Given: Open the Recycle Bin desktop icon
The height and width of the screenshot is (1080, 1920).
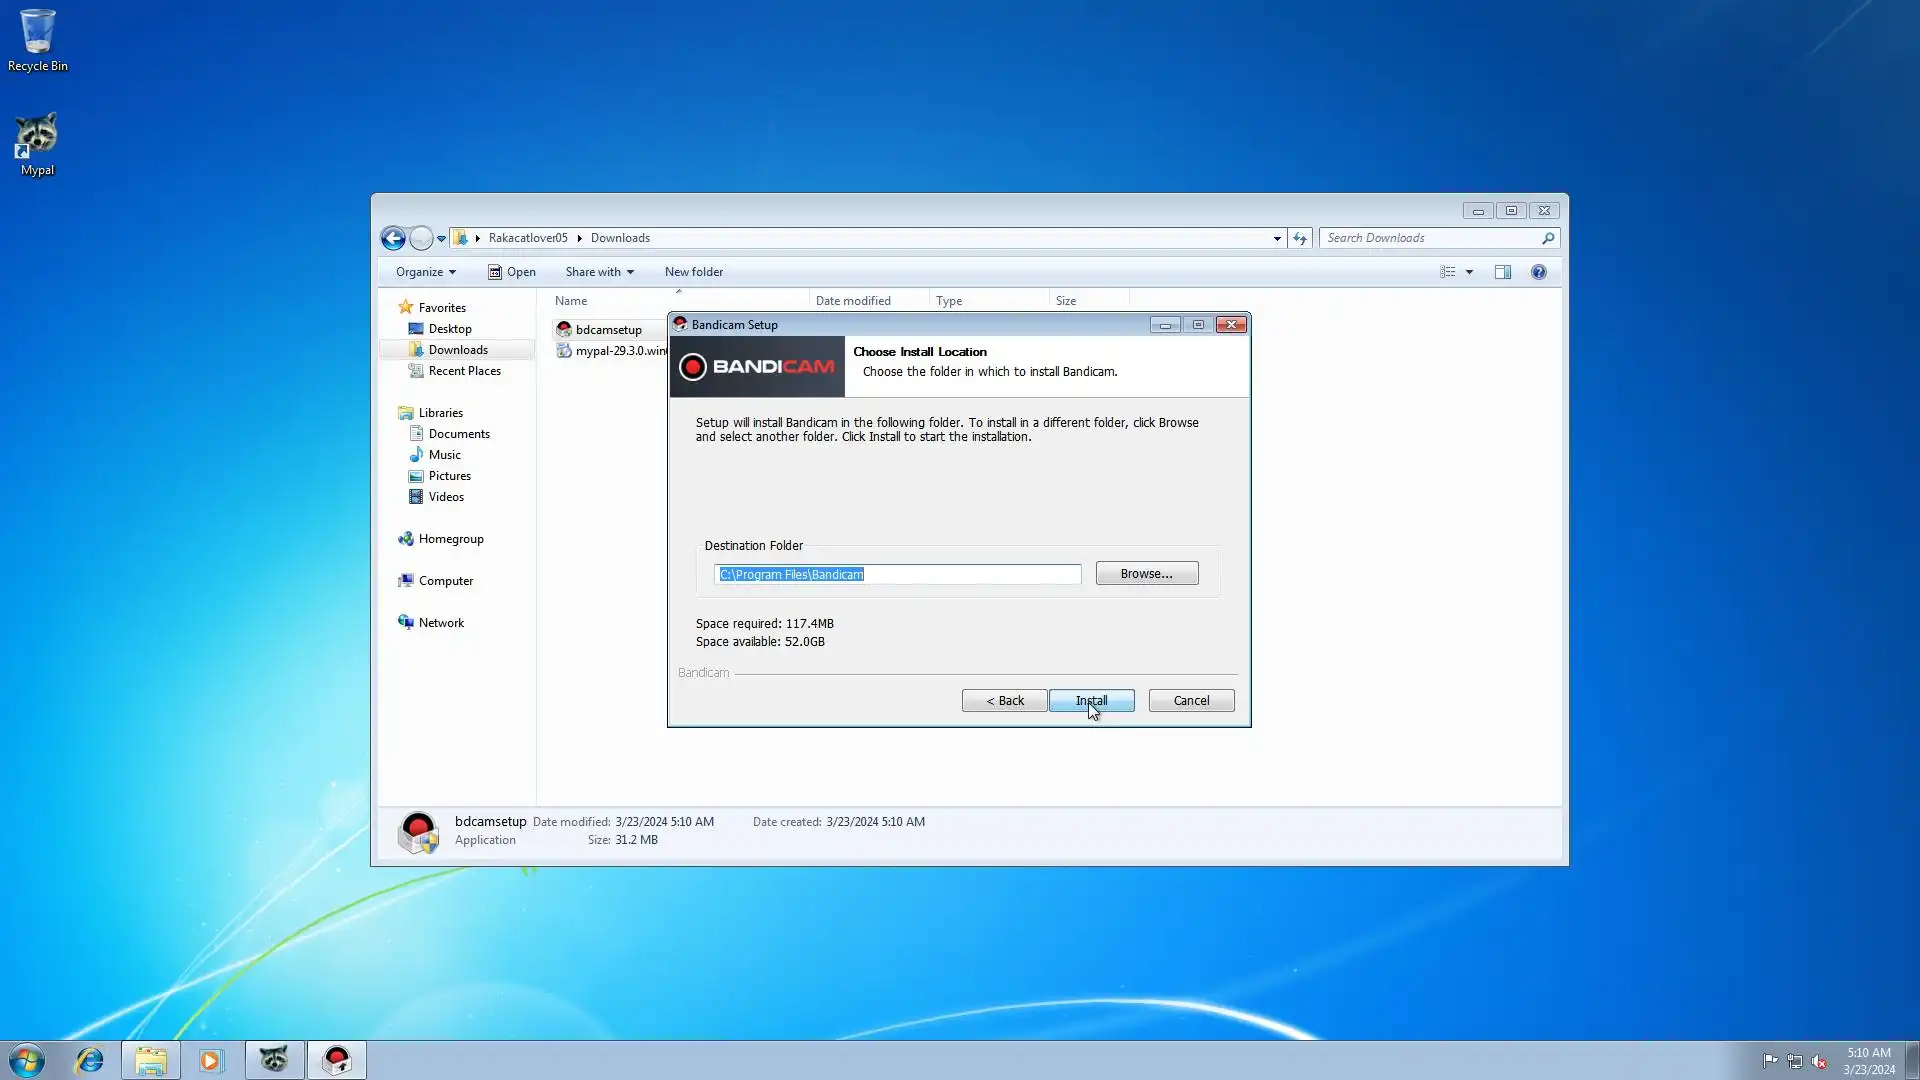Looking at the screenshot, I should click(37, 40).
